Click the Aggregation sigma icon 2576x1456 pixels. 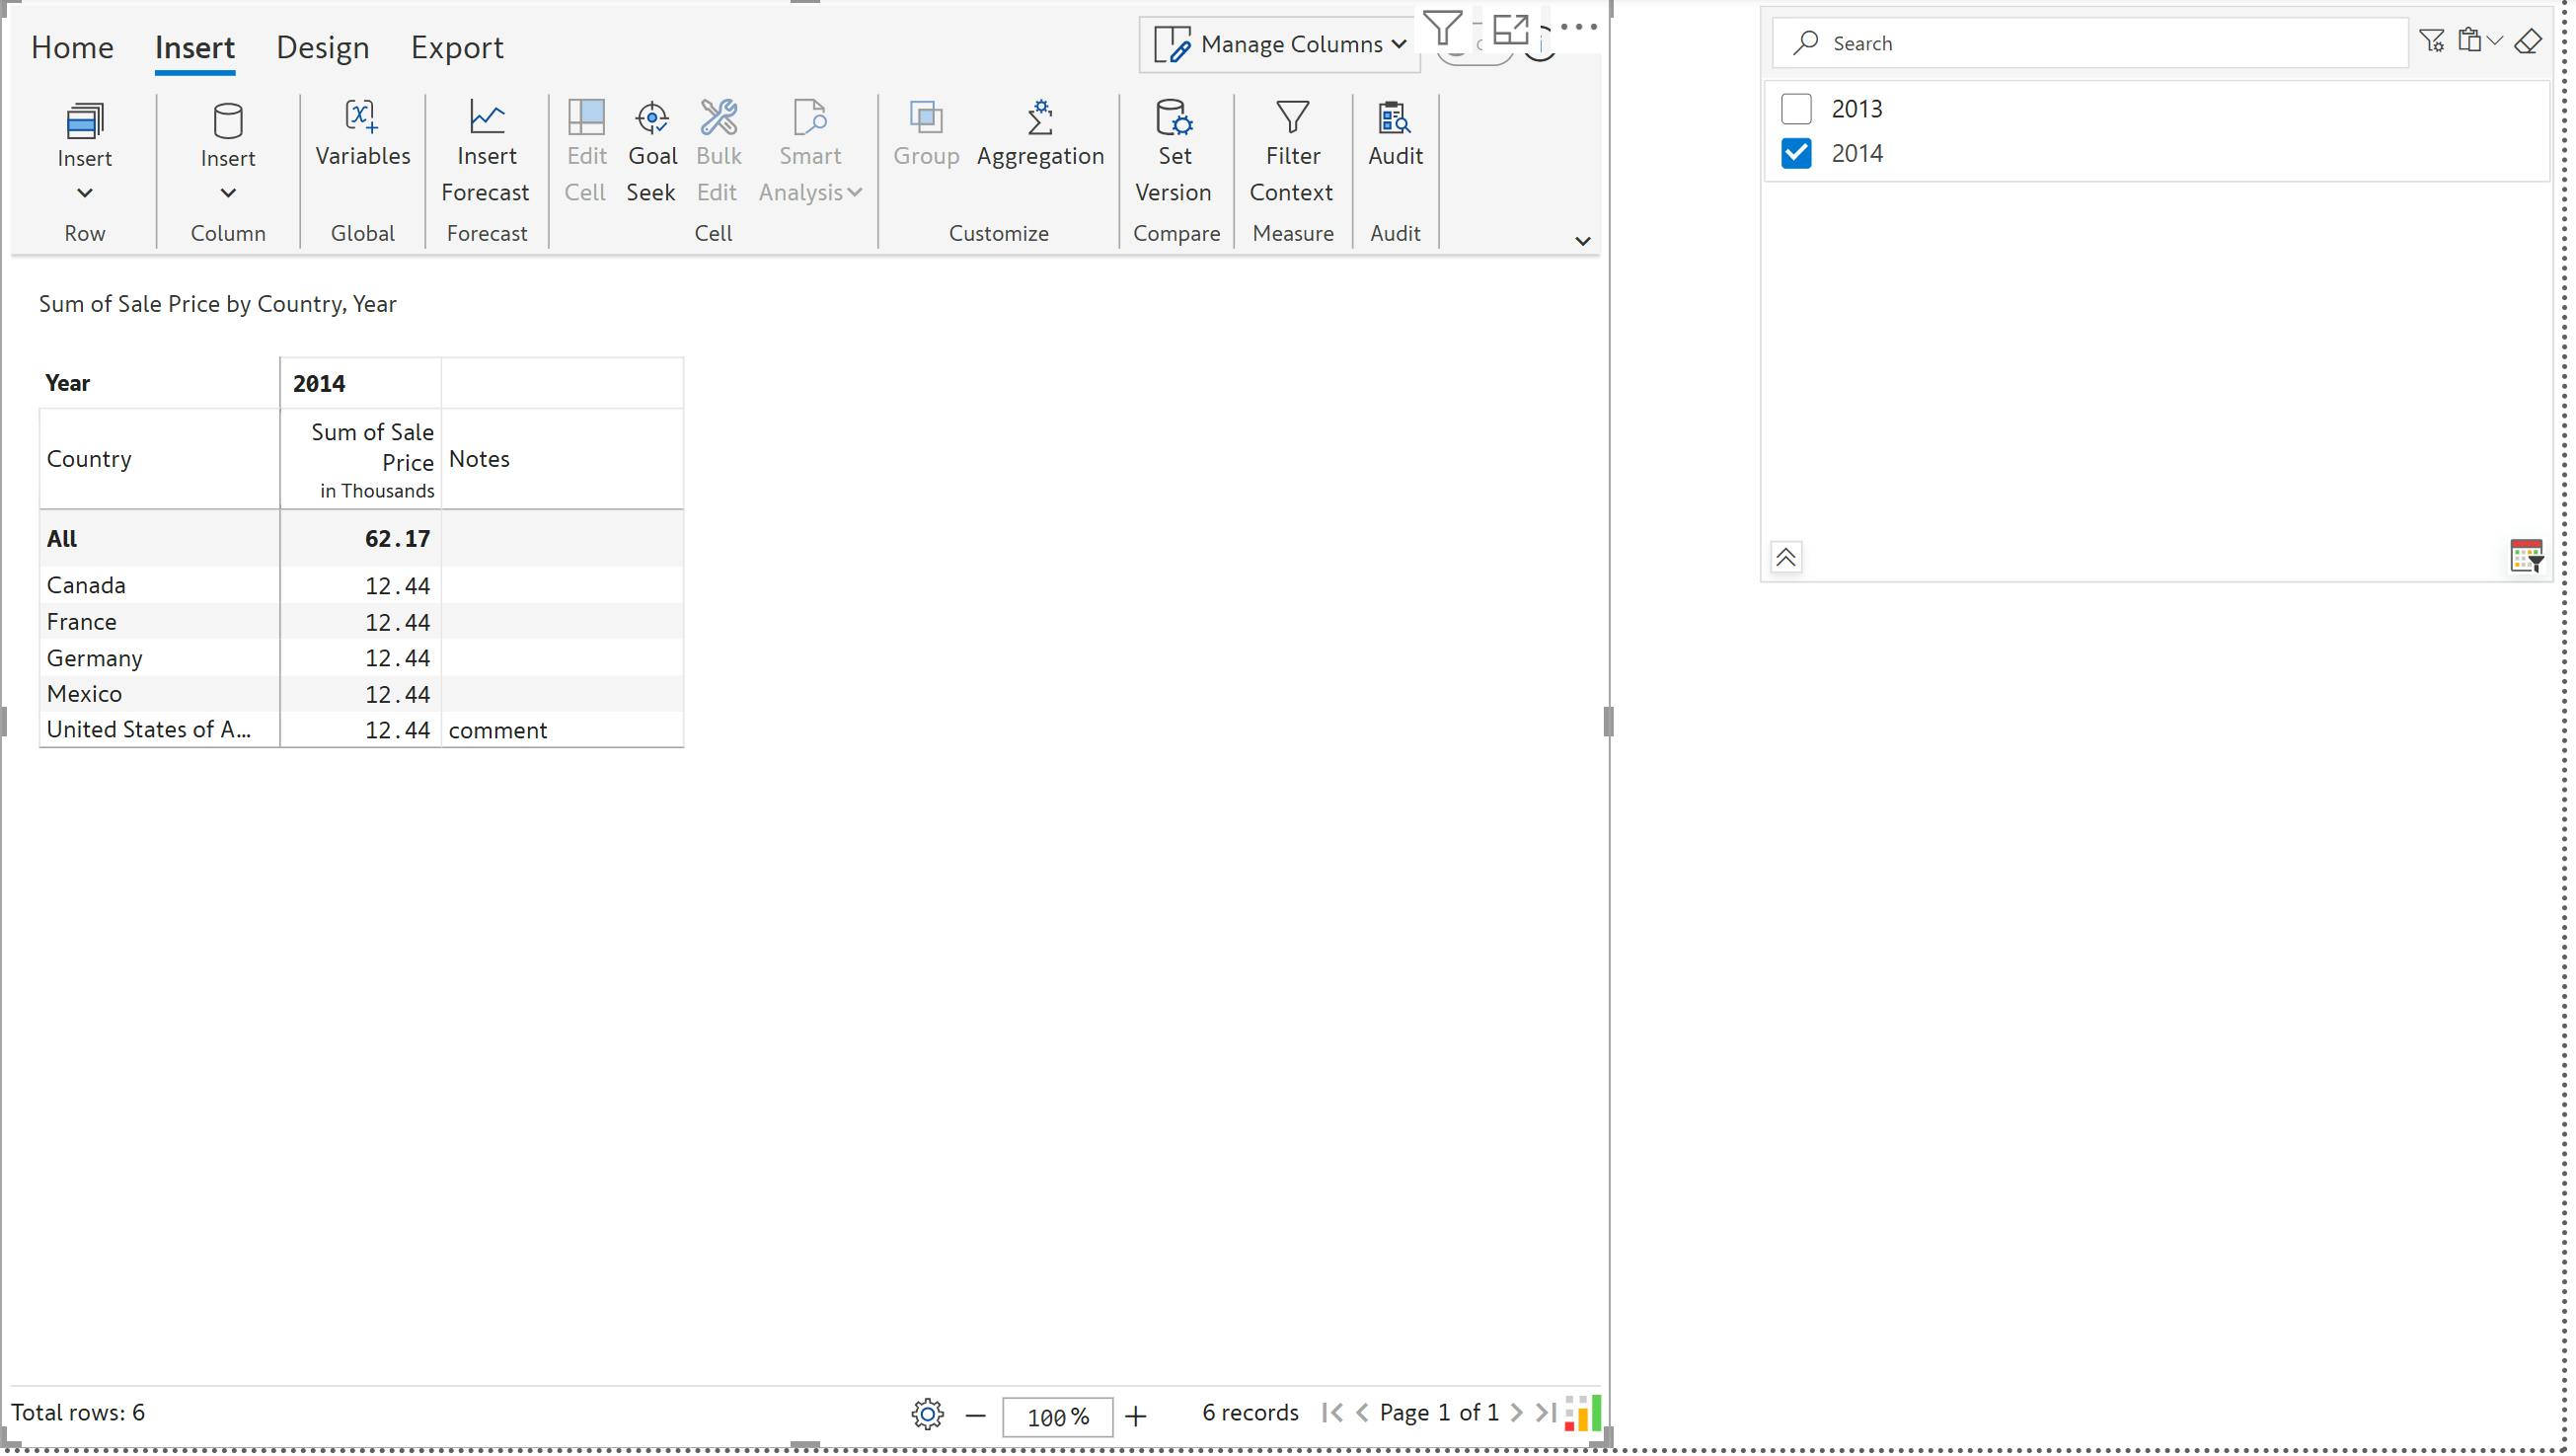coord(1039,118)
